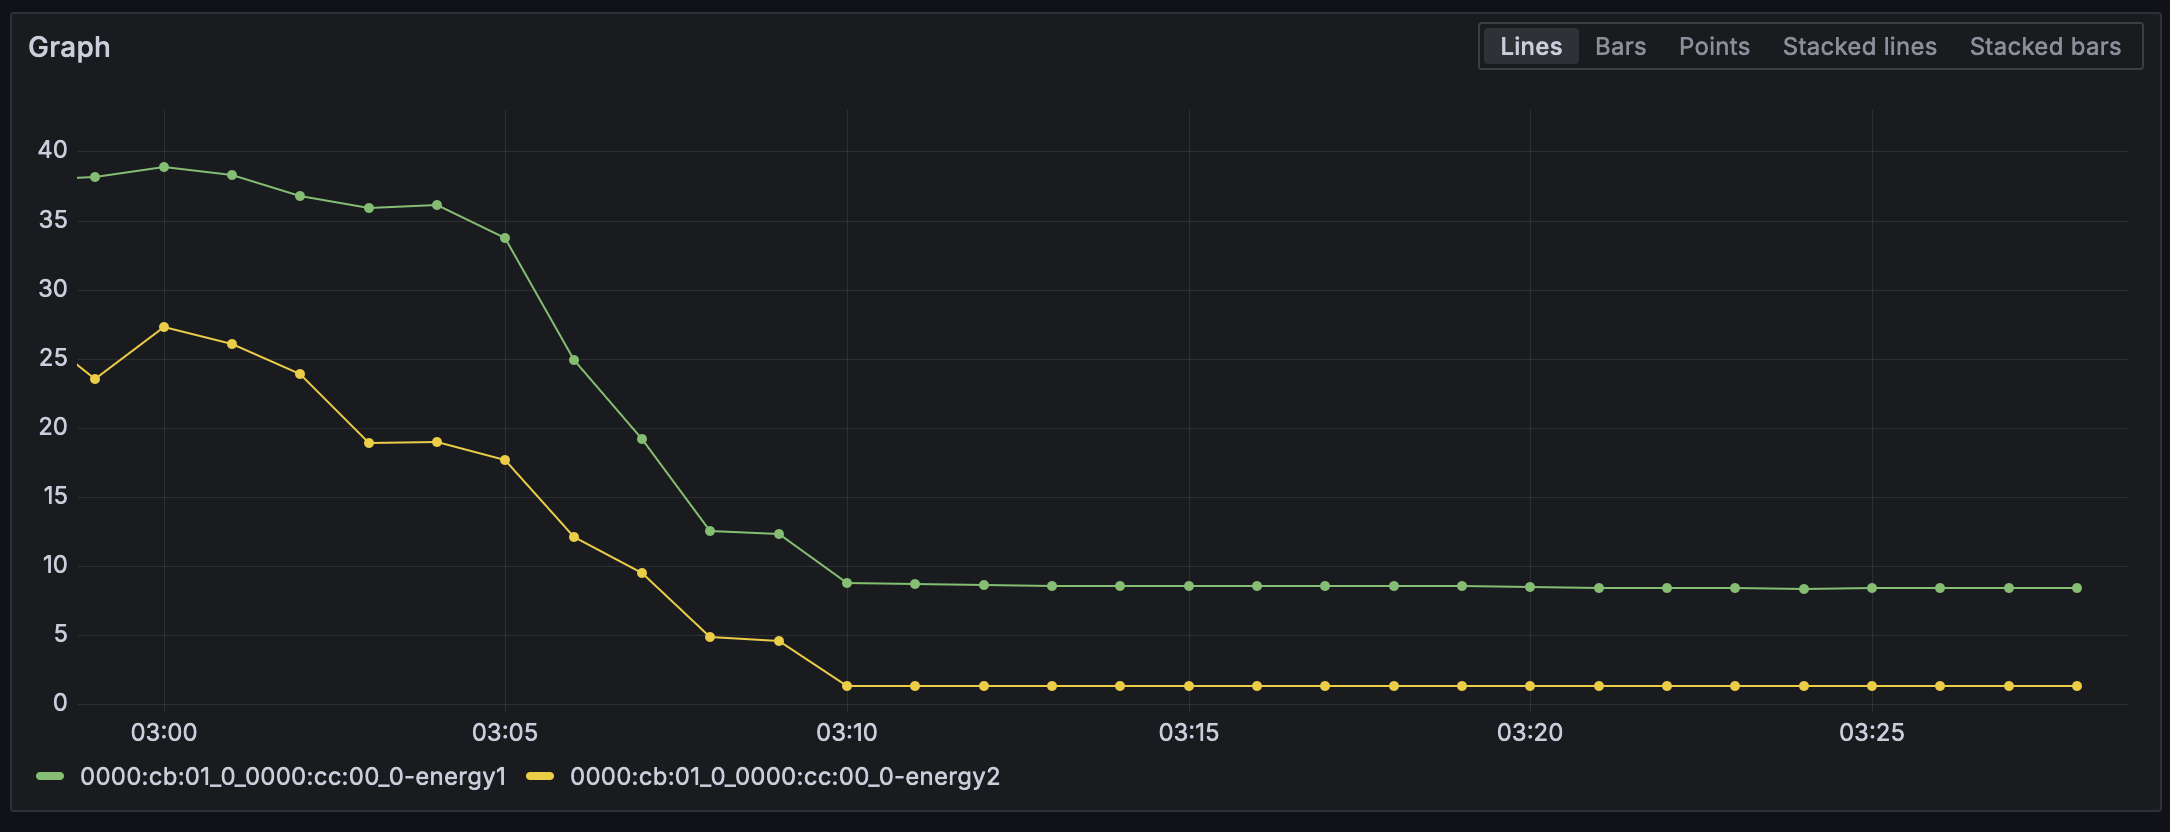2170x832 pixels.
Task: Click the yellow data point at 03:10
Action: [x=847, y=686]
